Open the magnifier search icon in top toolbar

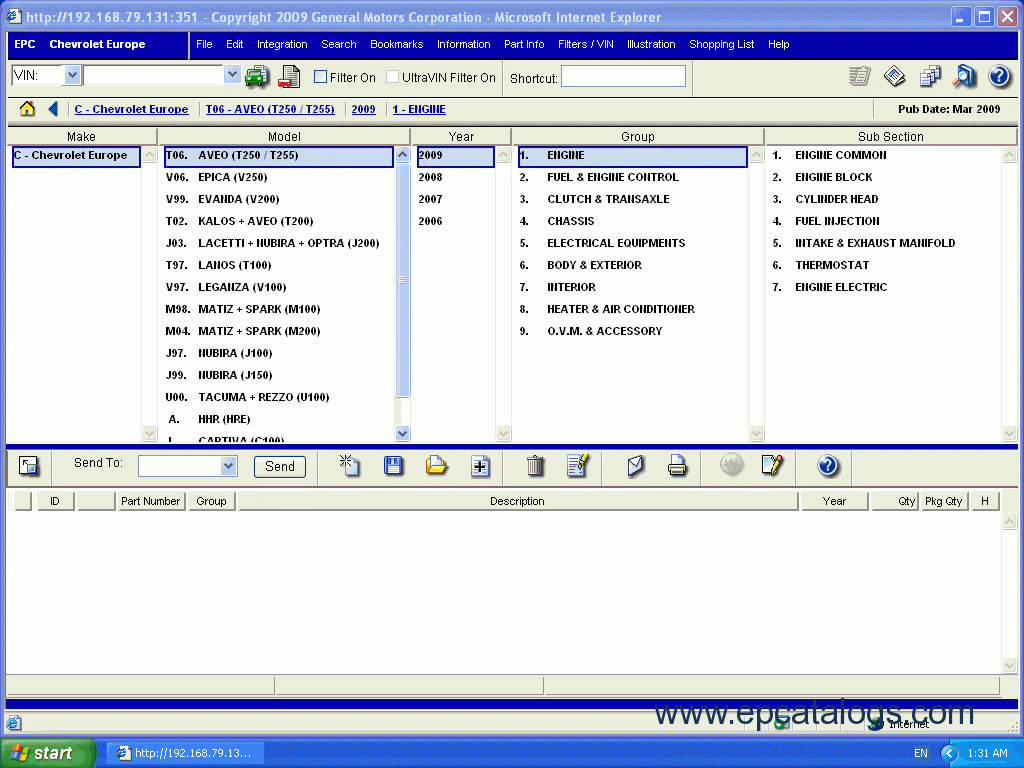[x=964, y=76]
